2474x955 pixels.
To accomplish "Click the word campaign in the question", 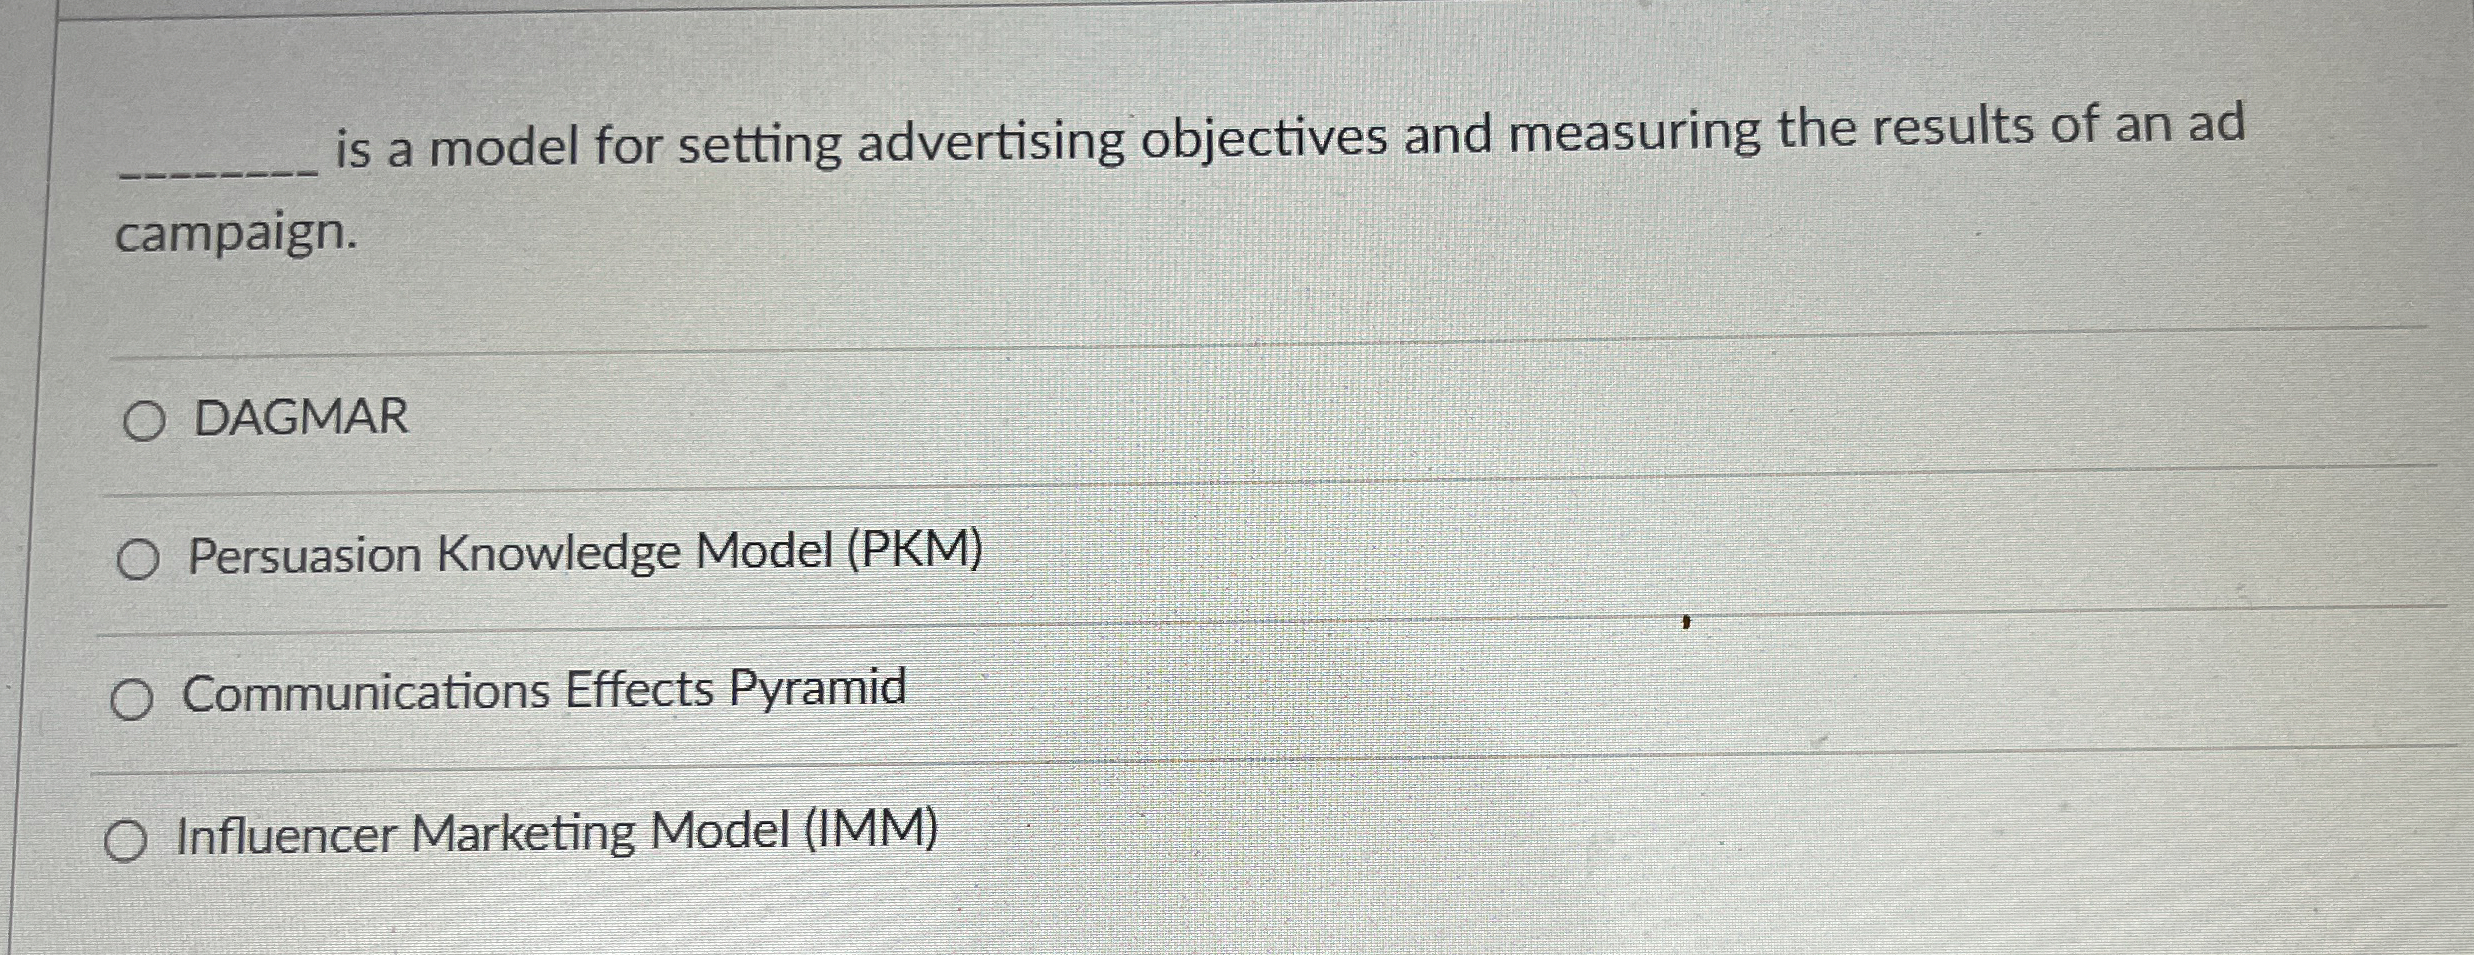I will [x=237, y=237].
